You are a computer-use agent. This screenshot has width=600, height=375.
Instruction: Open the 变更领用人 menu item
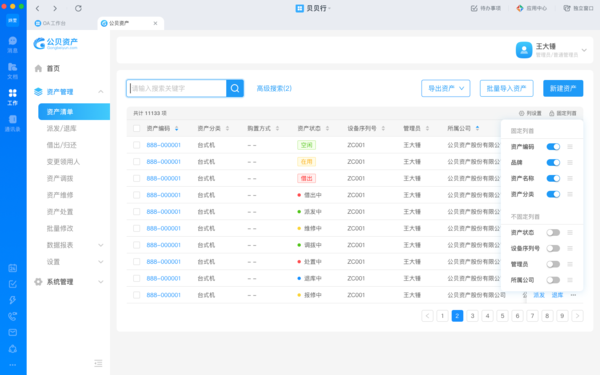tap(63, 162)
